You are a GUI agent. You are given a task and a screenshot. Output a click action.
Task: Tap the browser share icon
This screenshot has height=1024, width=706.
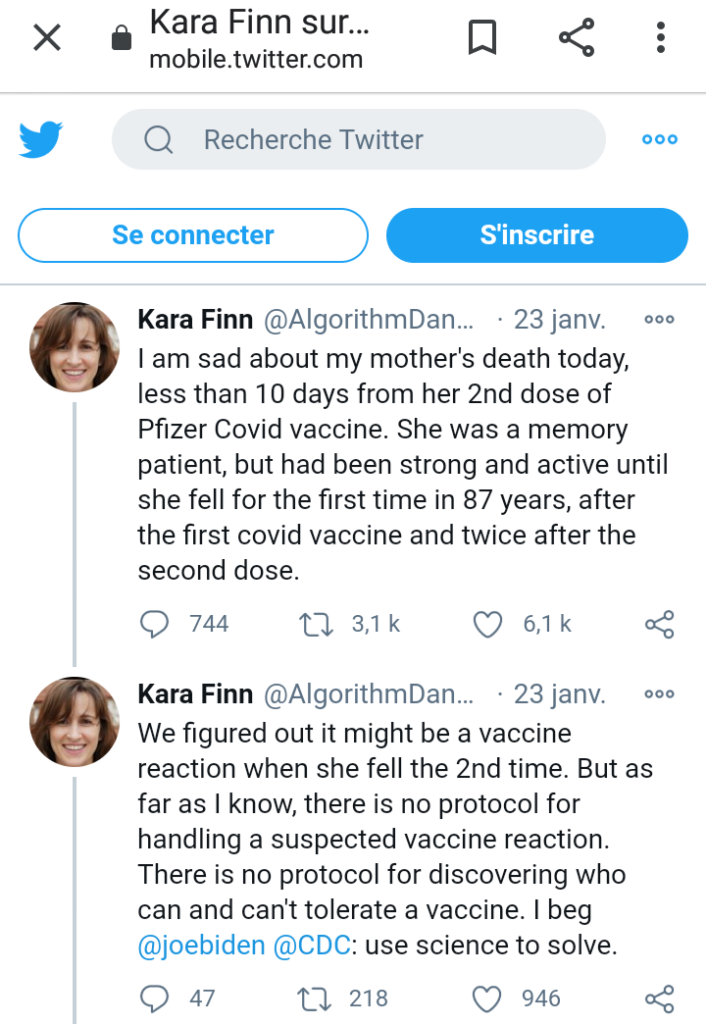(x=576, y=38)
